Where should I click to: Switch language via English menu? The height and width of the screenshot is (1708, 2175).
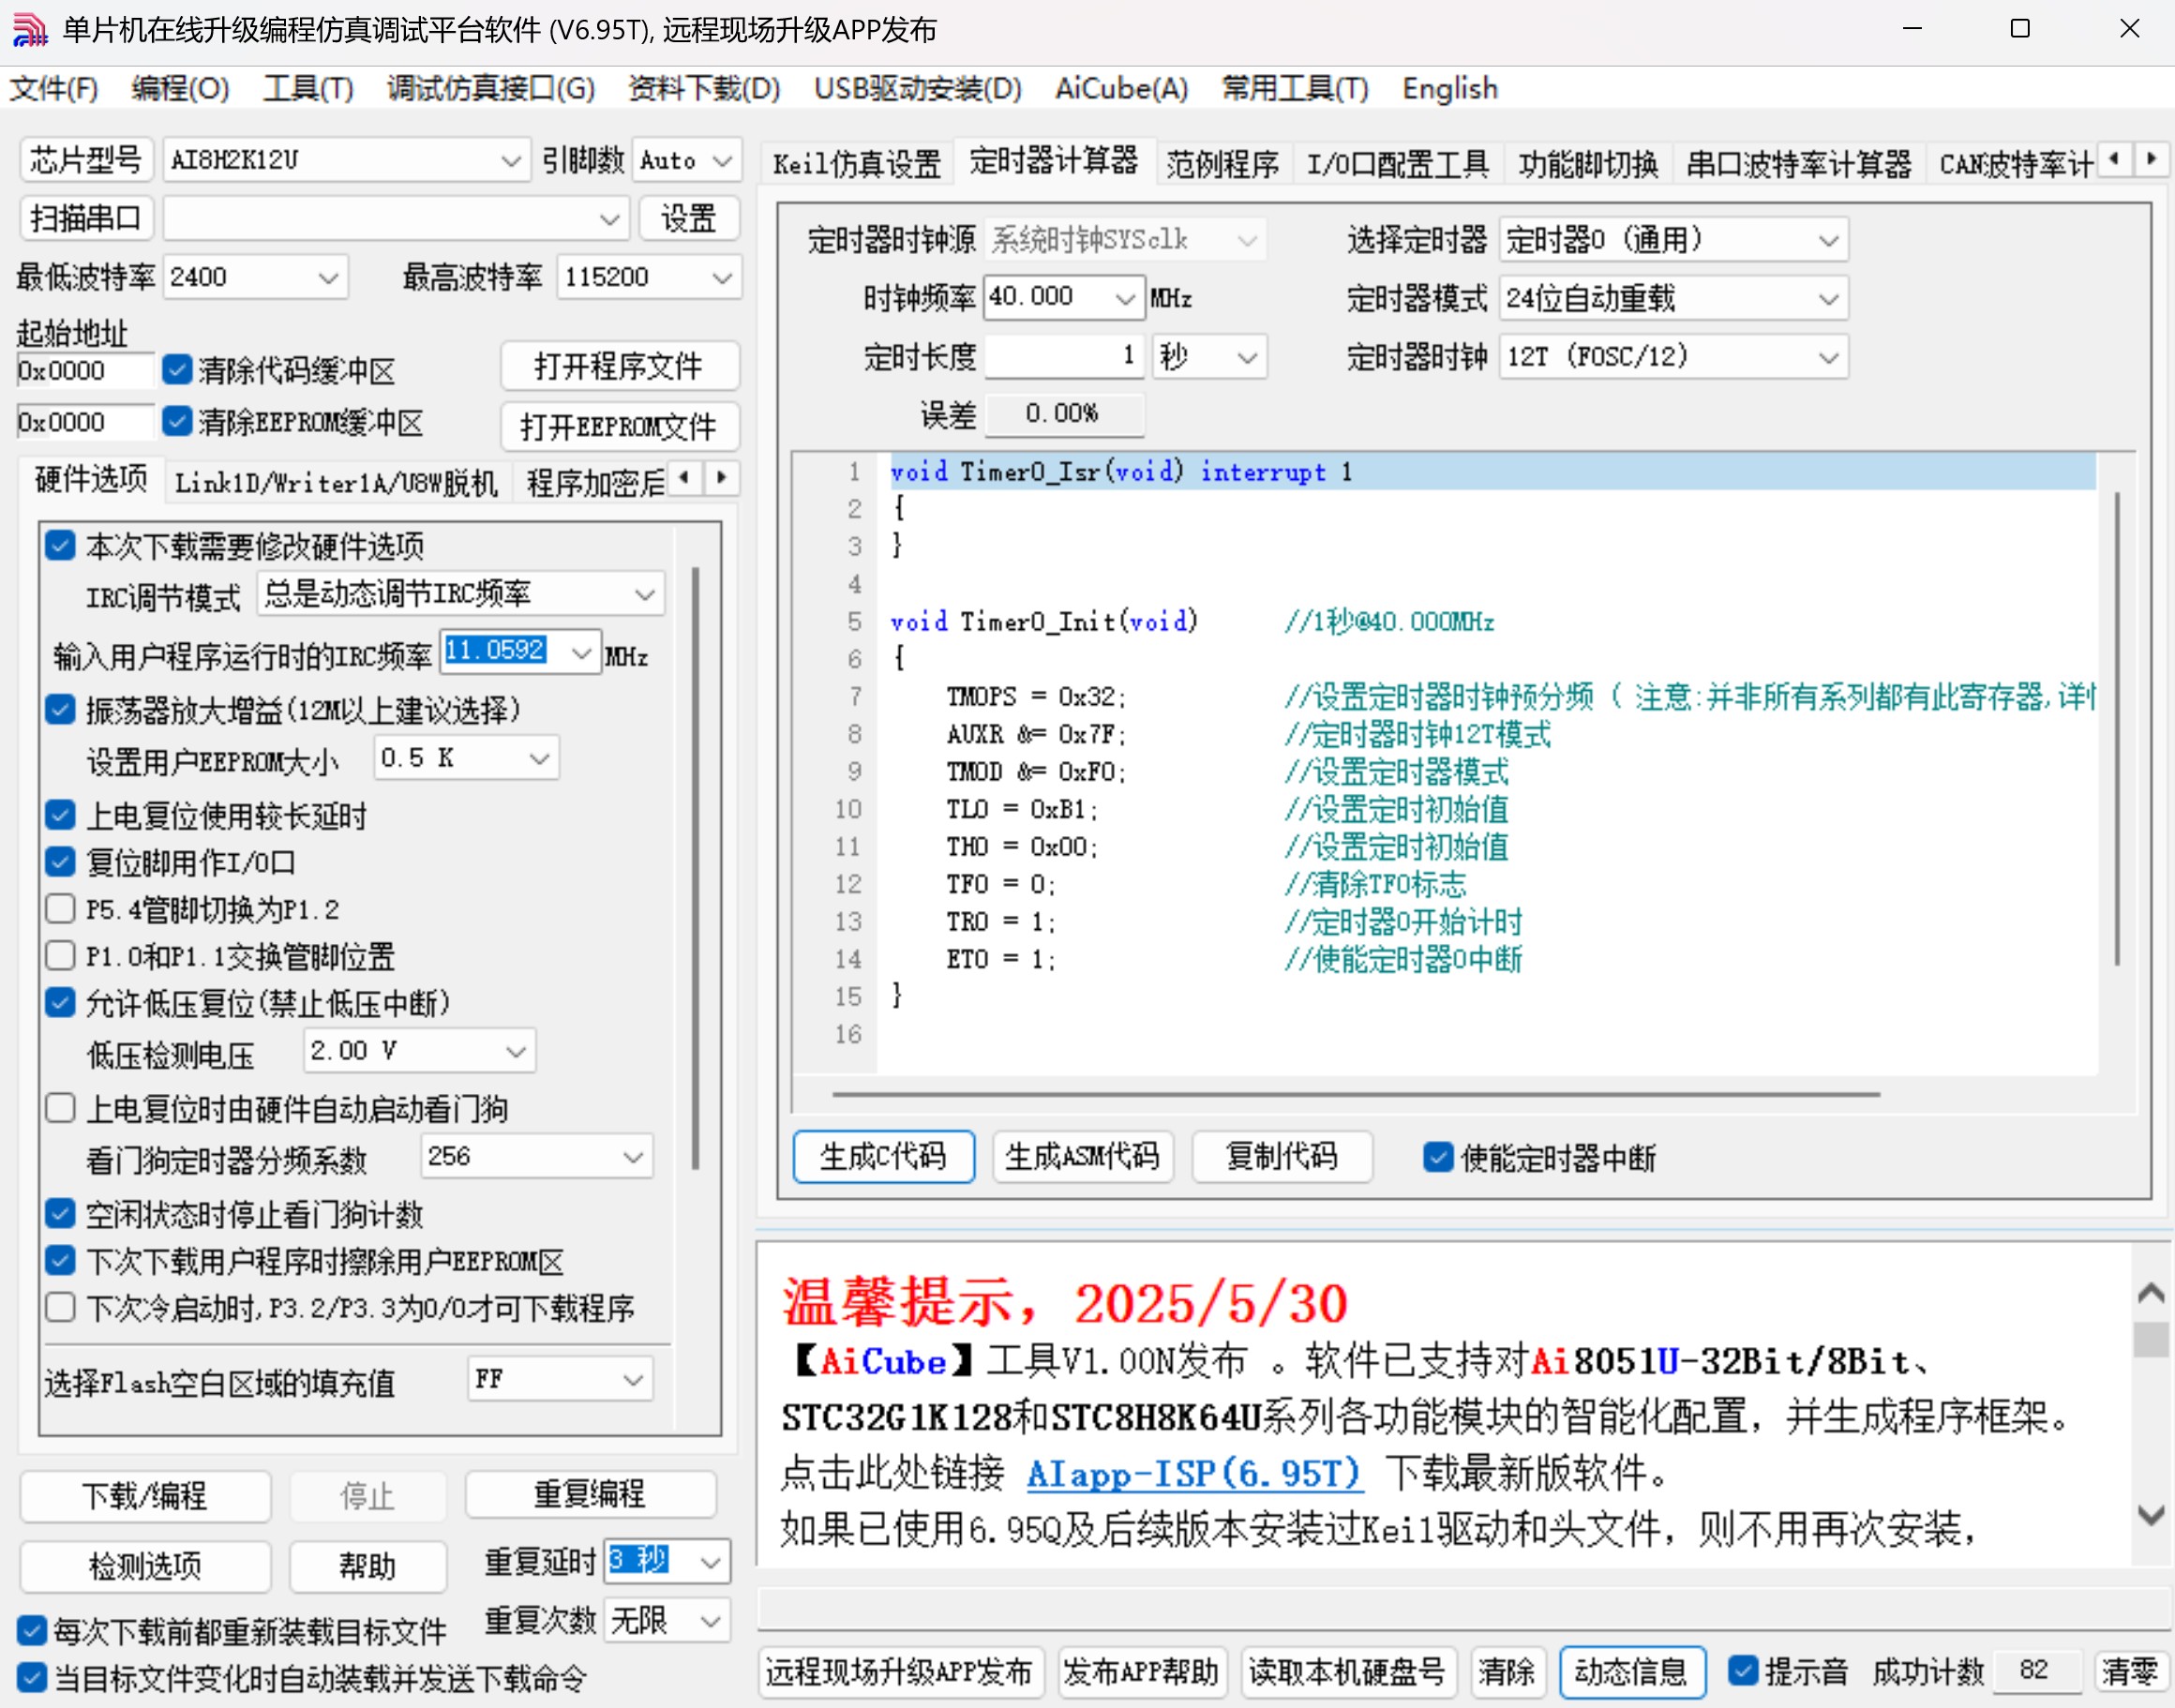pyautogui.click(x=1449, y=88)
